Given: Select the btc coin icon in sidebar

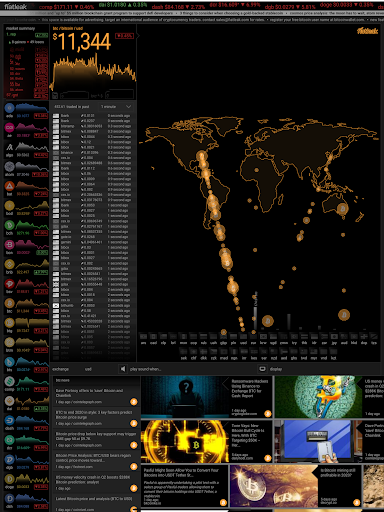Looking at the screenshot, I should (x=9, y=303).
